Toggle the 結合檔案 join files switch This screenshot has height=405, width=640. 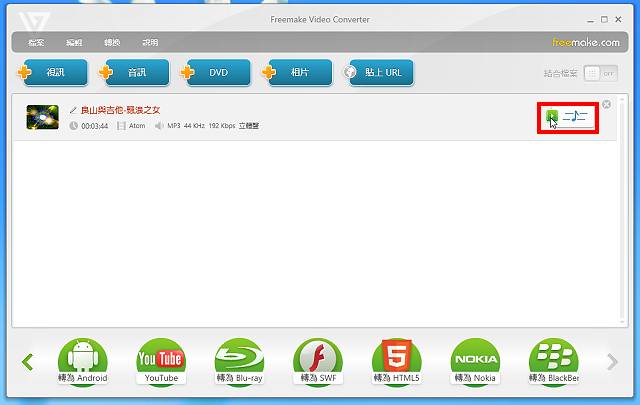click(x=600, y=73)
